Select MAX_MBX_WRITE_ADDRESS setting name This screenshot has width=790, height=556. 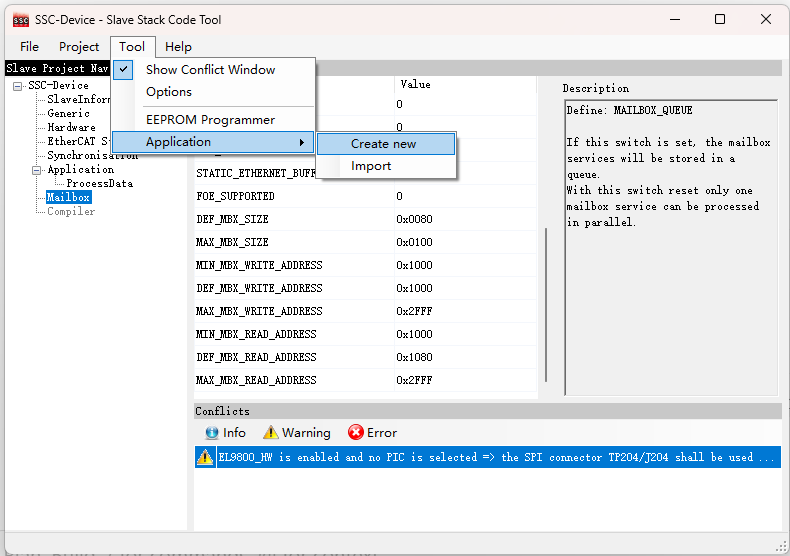[259, 311]
